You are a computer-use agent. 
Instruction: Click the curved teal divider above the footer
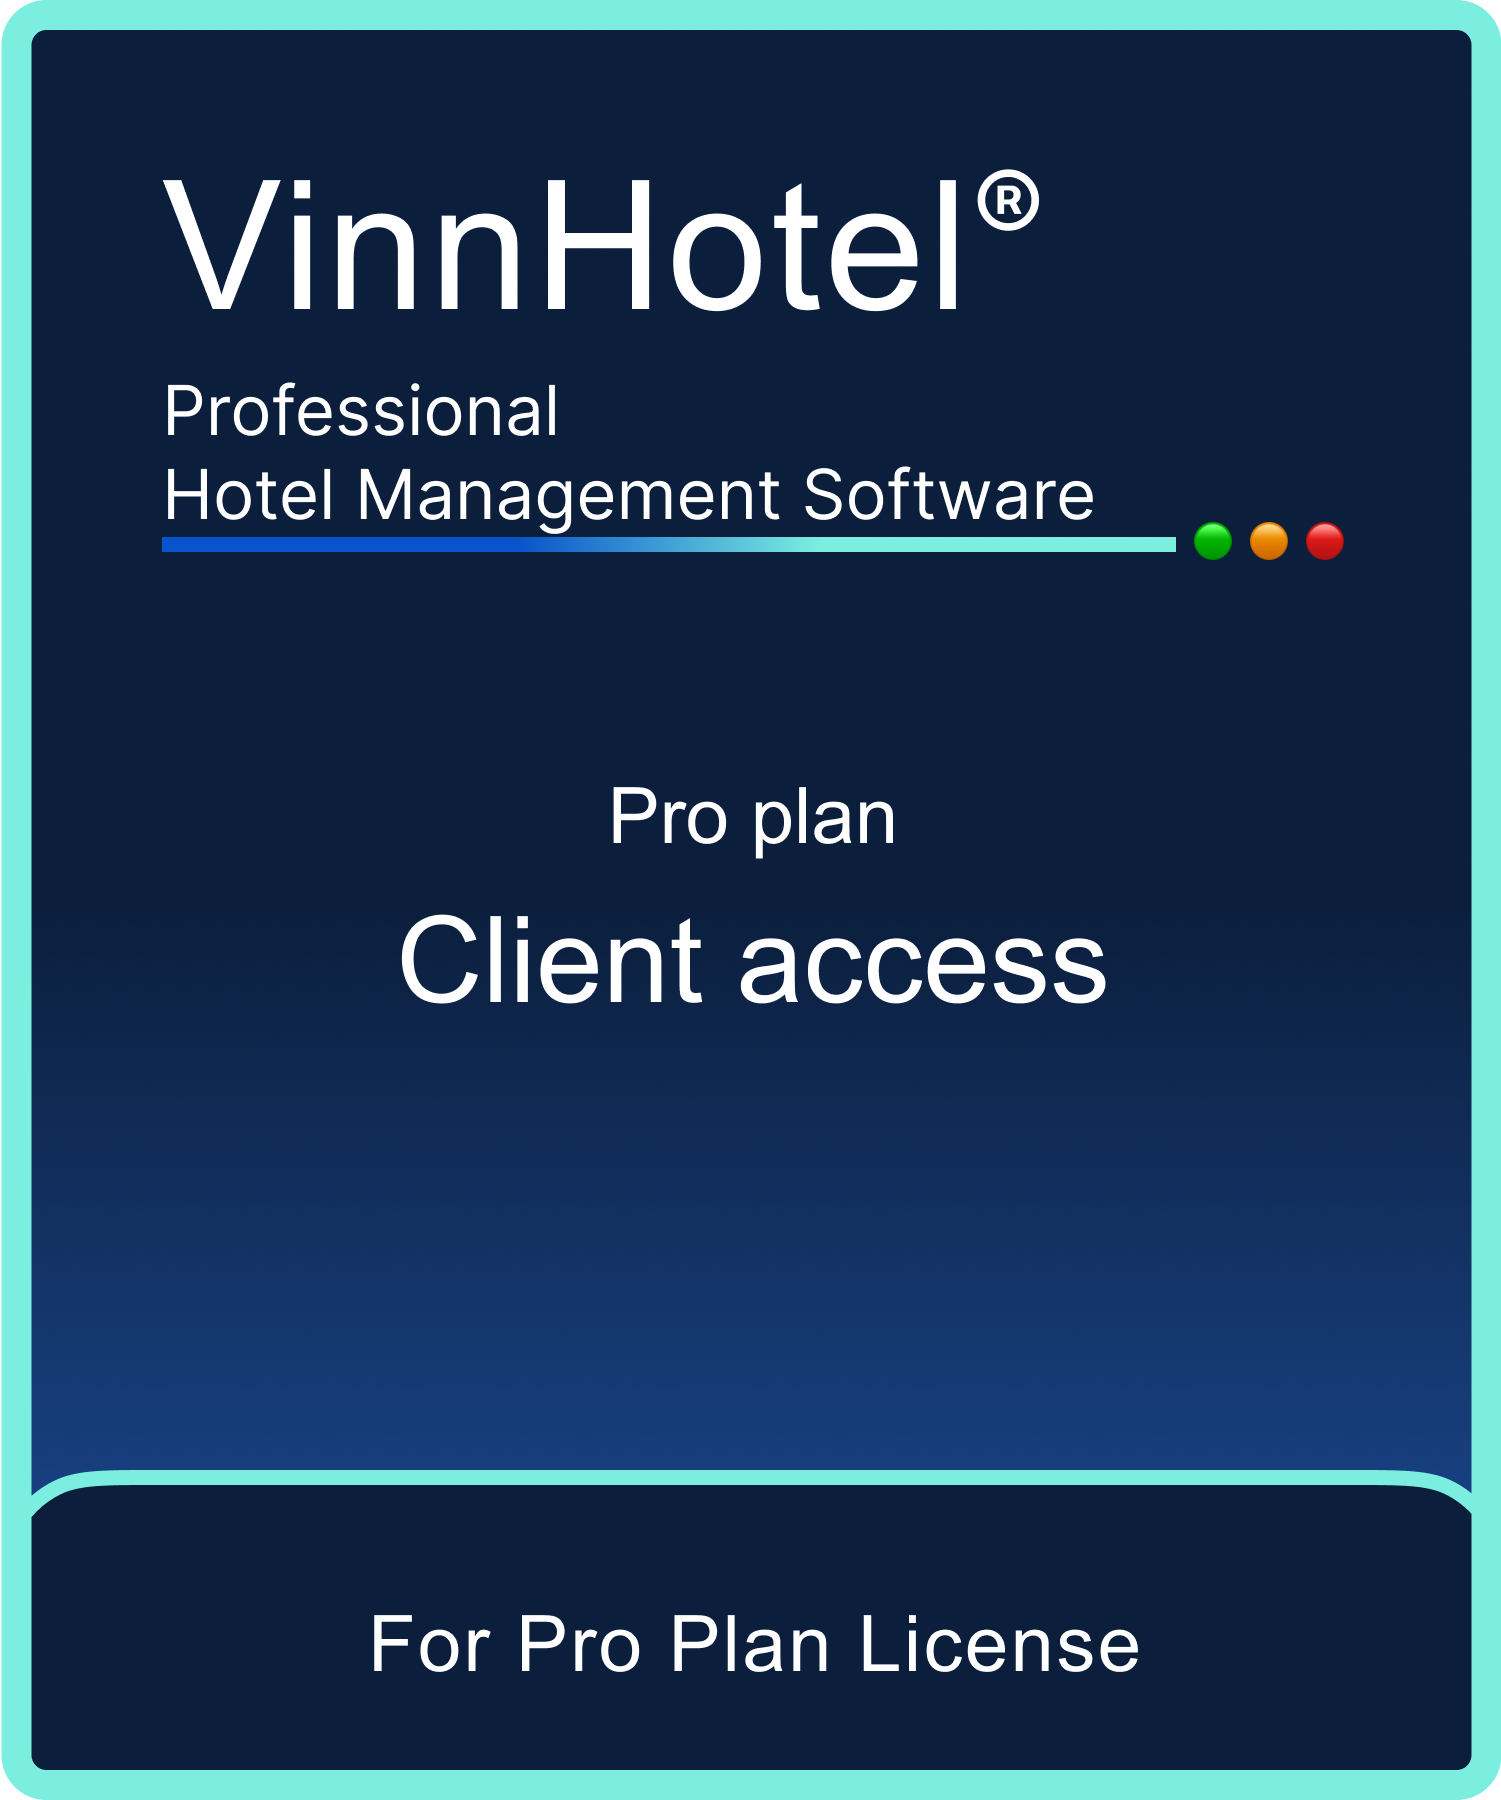click(750, 1478)
